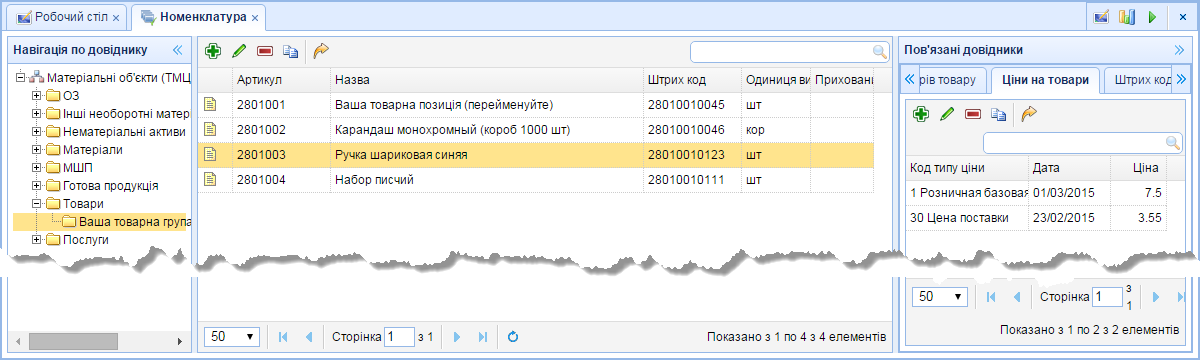
Task: Click the Сторінка page number field in main grid
Action: 399,337
